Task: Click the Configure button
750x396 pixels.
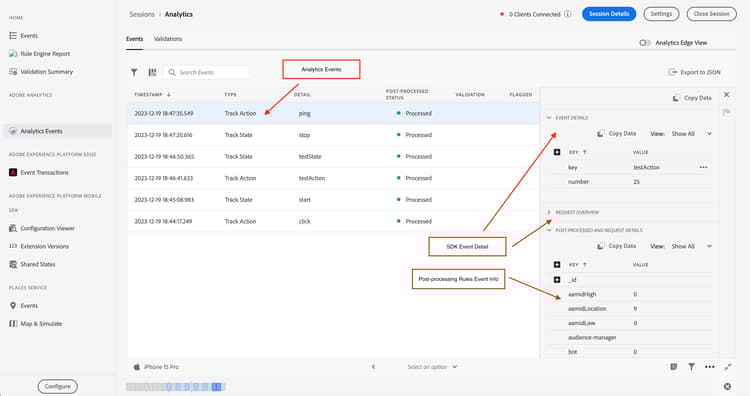Action: pos(57,386)
